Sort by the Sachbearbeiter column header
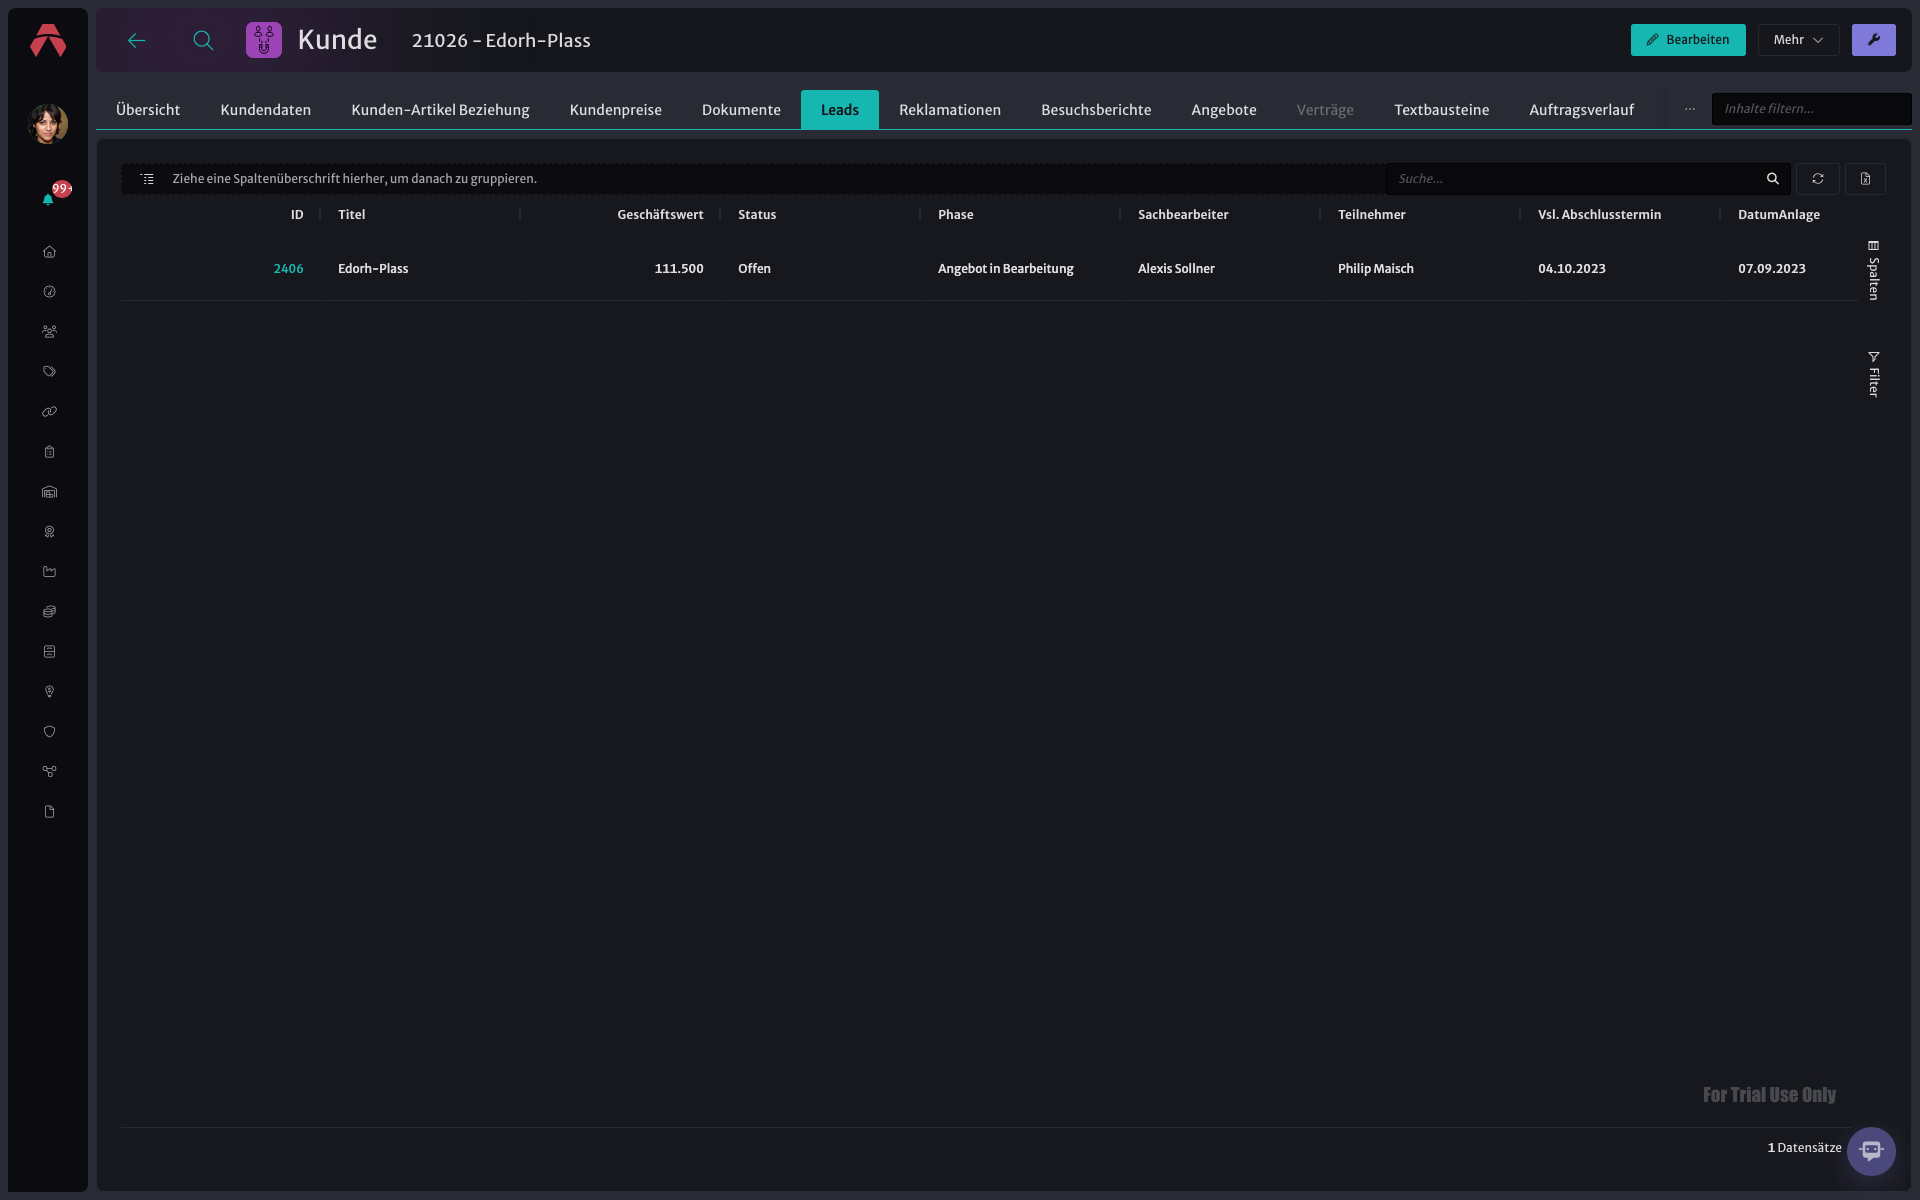 tap(1183, 215)
